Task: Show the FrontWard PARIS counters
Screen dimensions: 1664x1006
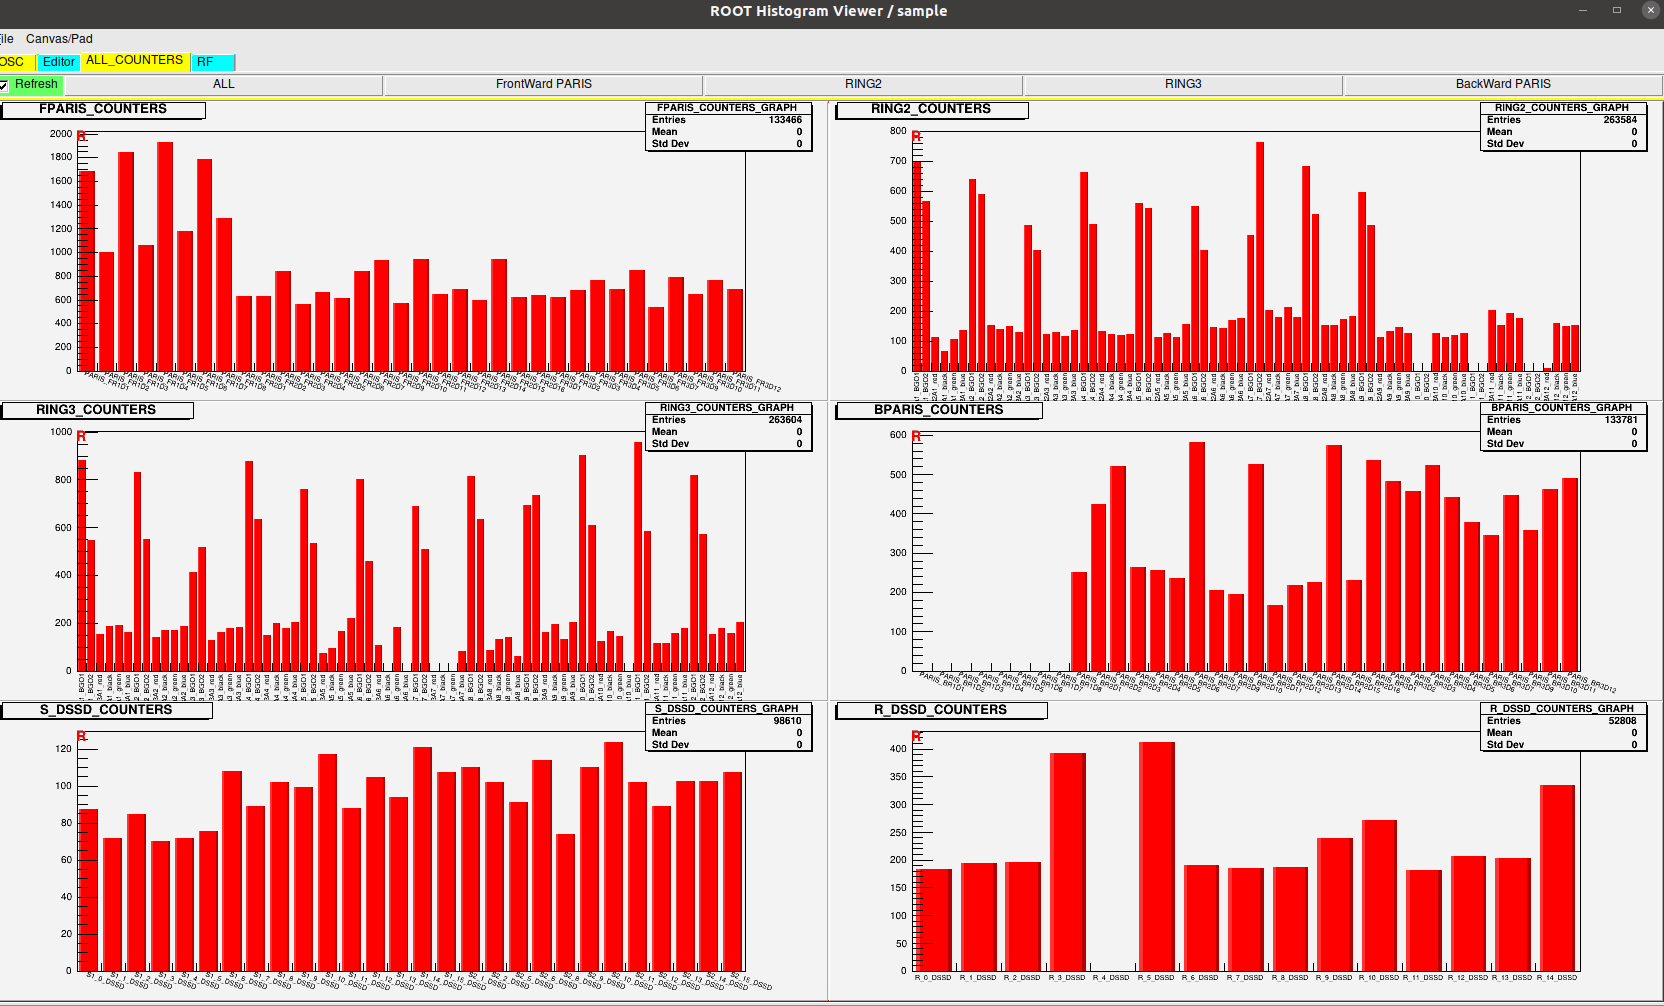Action: pos(543,85)
